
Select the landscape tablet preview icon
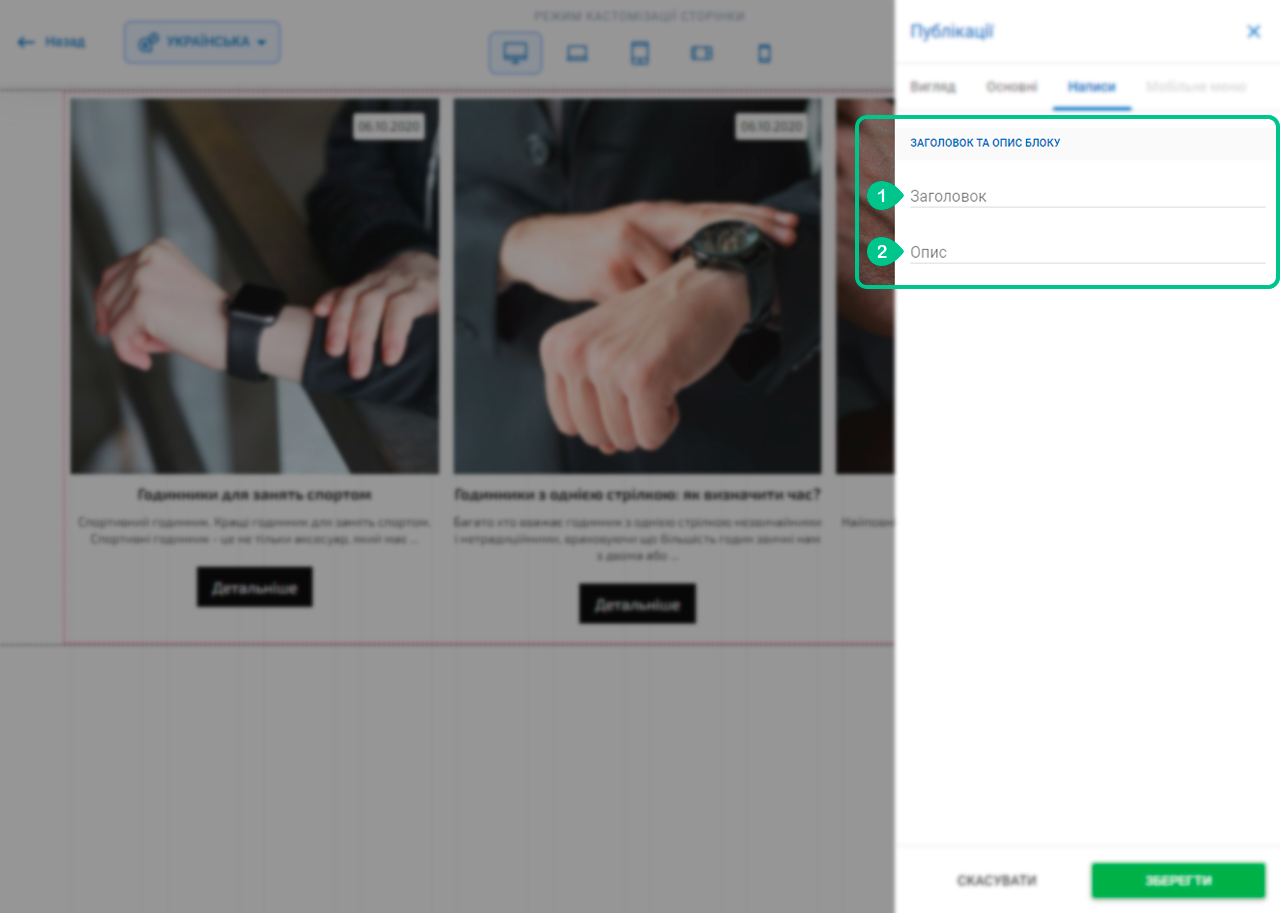click(x=701, y=54)
